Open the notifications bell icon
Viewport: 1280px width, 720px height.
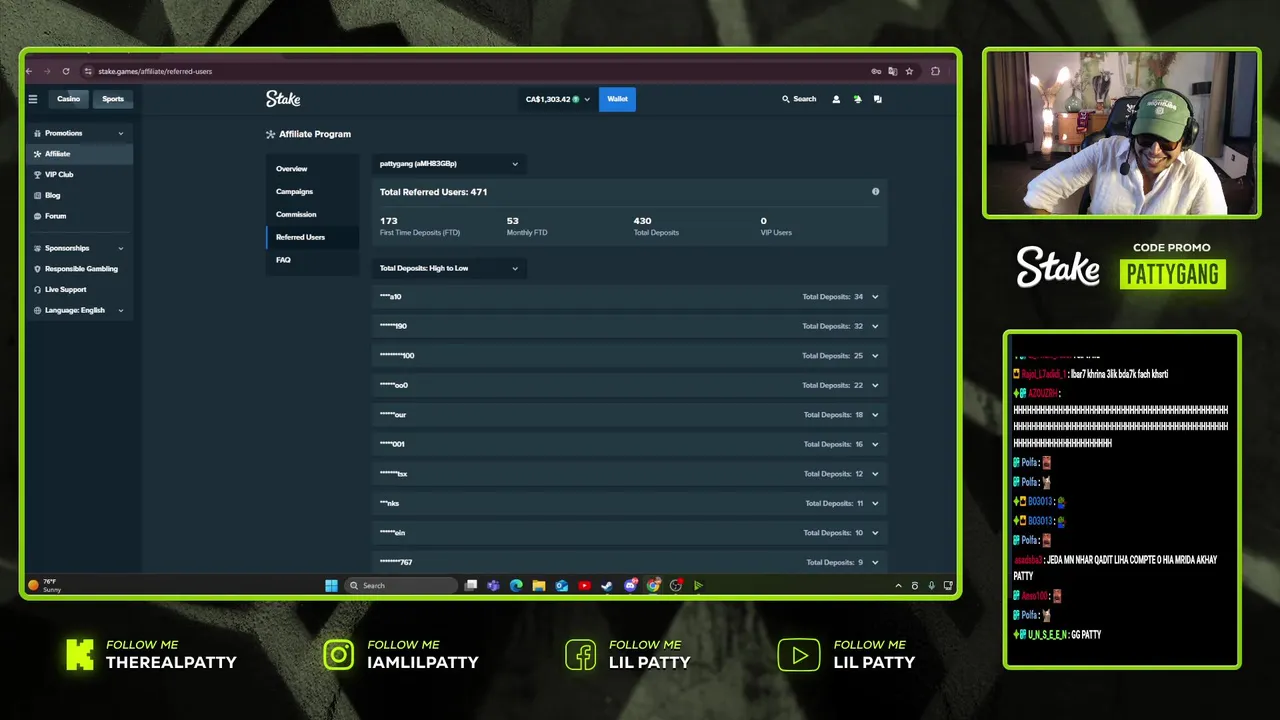[x=857, y=99]
